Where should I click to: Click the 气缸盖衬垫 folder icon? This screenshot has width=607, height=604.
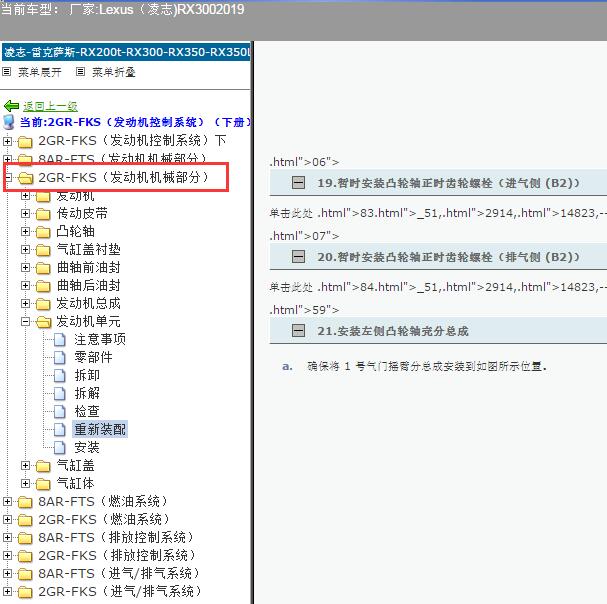point(43,250)
